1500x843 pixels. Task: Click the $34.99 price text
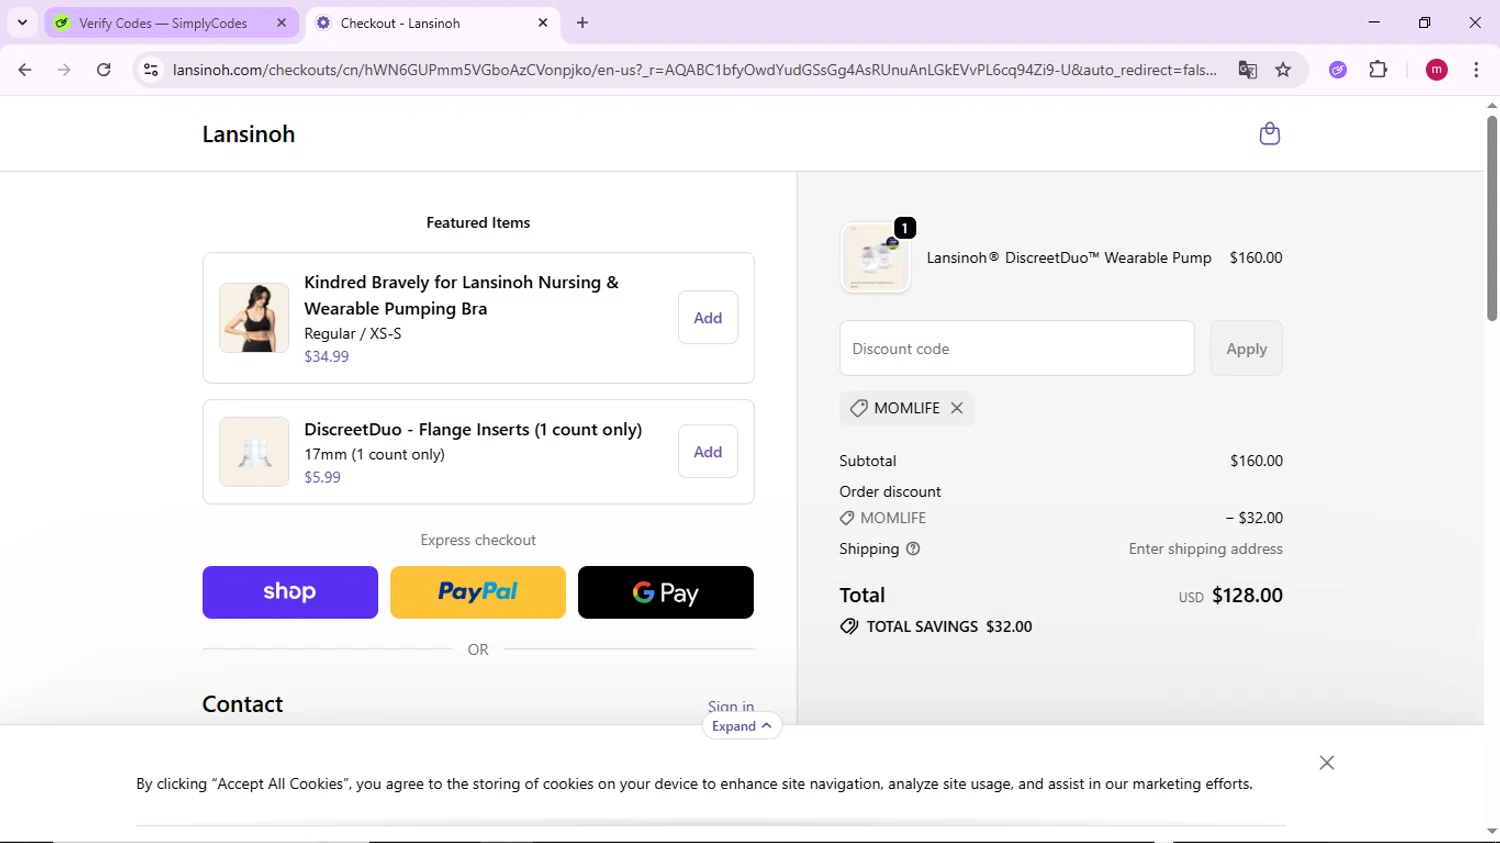[327, 356]
